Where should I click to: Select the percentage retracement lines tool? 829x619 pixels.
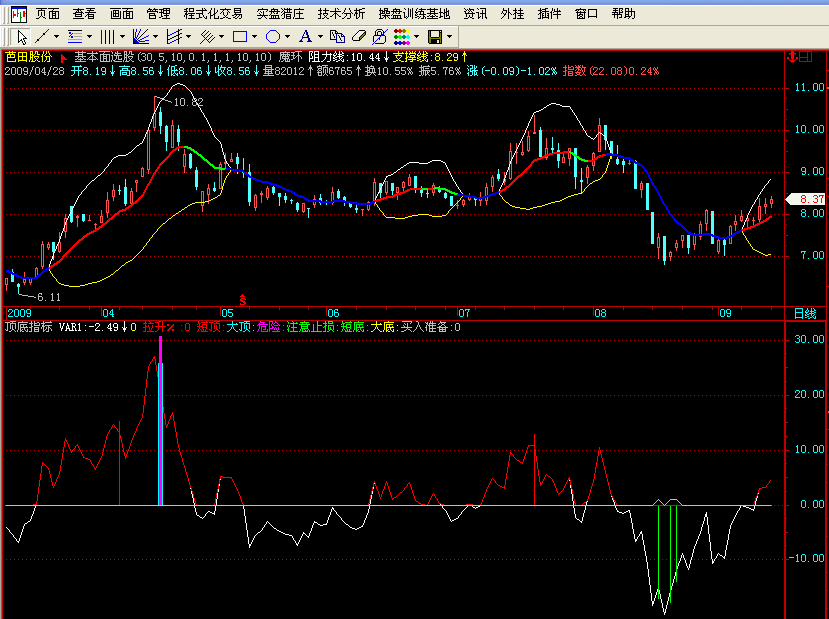pyautogui.click(x=75, y=37)
